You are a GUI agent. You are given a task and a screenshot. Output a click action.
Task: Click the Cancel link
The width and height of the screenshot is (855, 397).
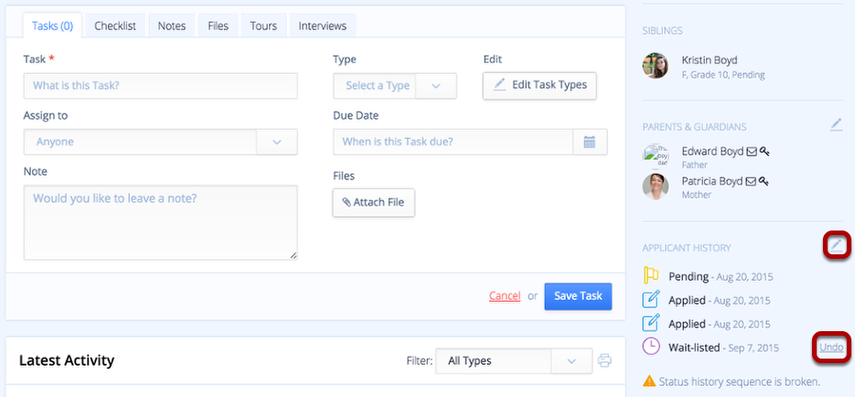pos(504,296)
